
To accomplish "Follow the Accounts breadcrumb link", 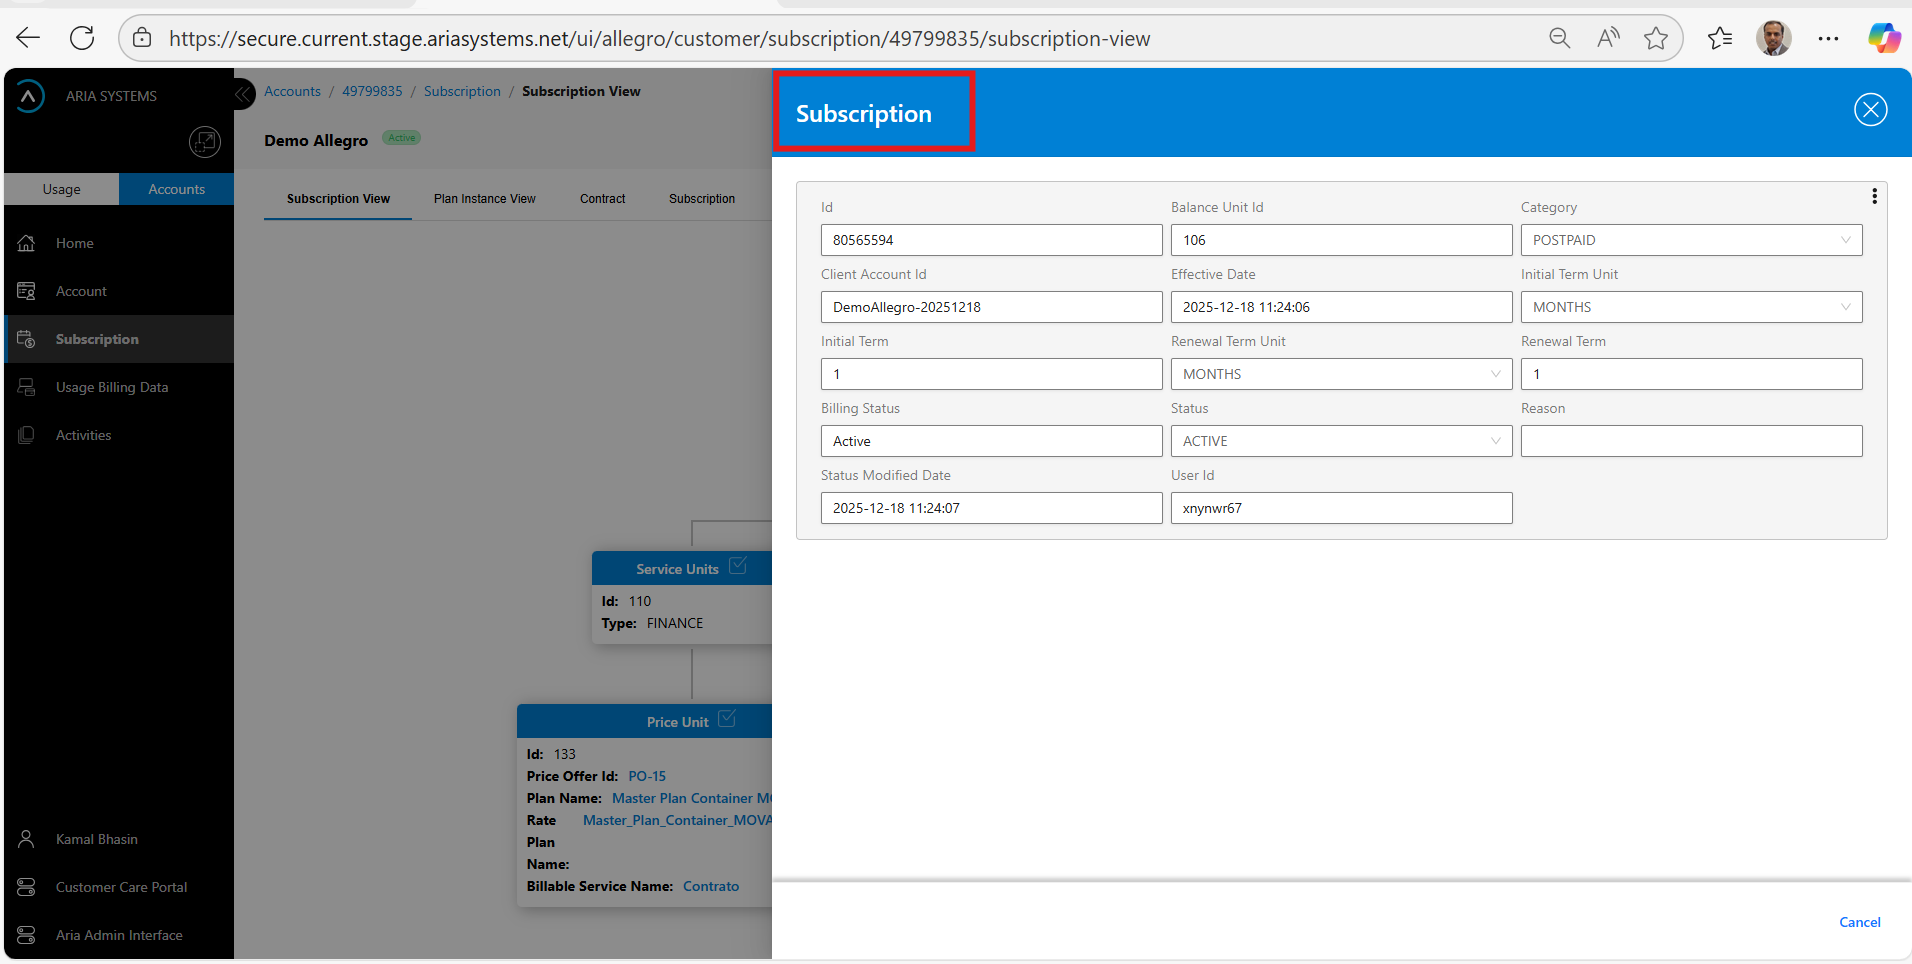I will (292, 91).
